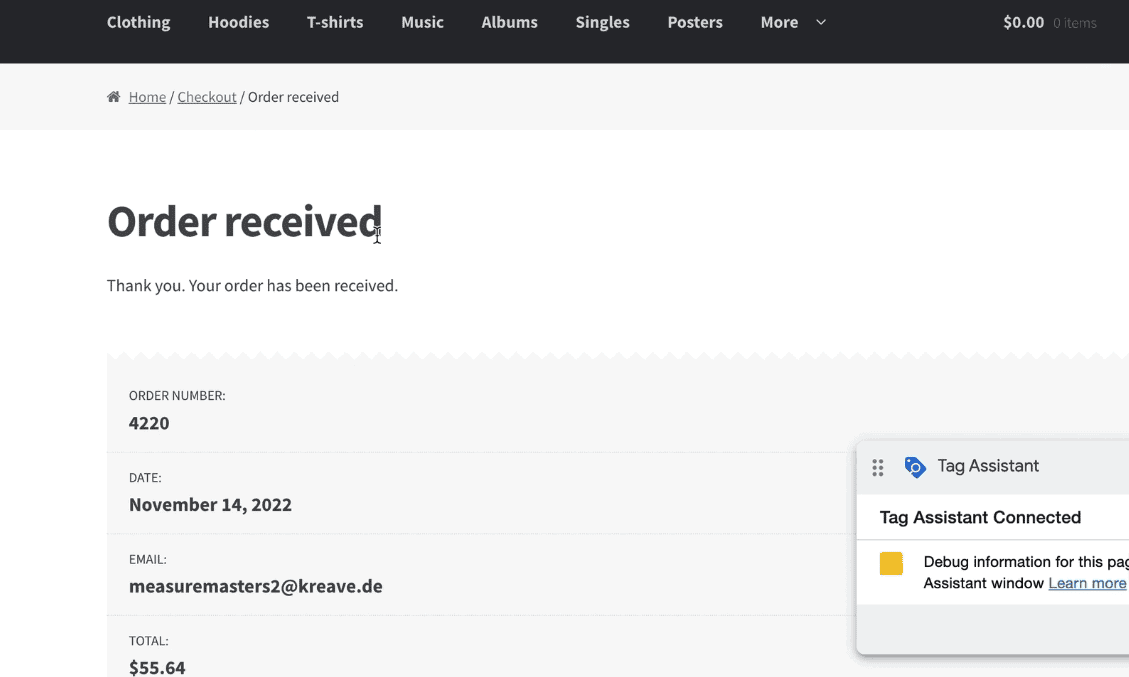View the Singles category
The height and width of the screenshot is (677, 1129).
pos(602,21)
